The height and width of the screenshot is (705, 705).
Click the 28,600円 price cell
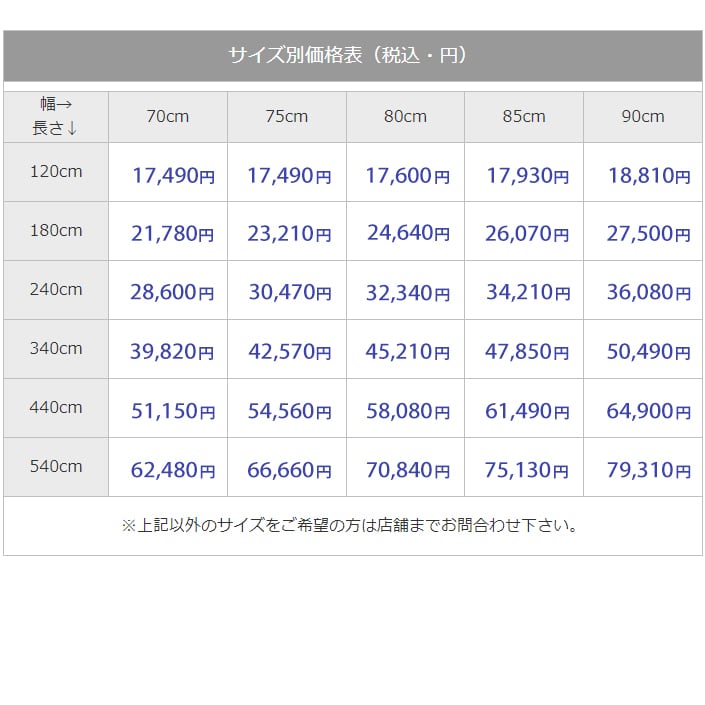172,293
